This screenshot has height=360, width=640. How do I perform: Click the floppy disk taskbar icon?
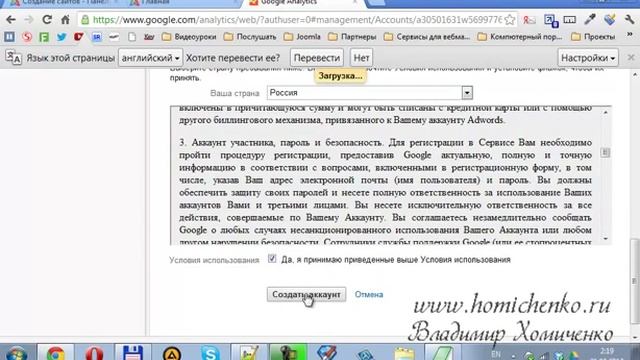coord(133,352)
